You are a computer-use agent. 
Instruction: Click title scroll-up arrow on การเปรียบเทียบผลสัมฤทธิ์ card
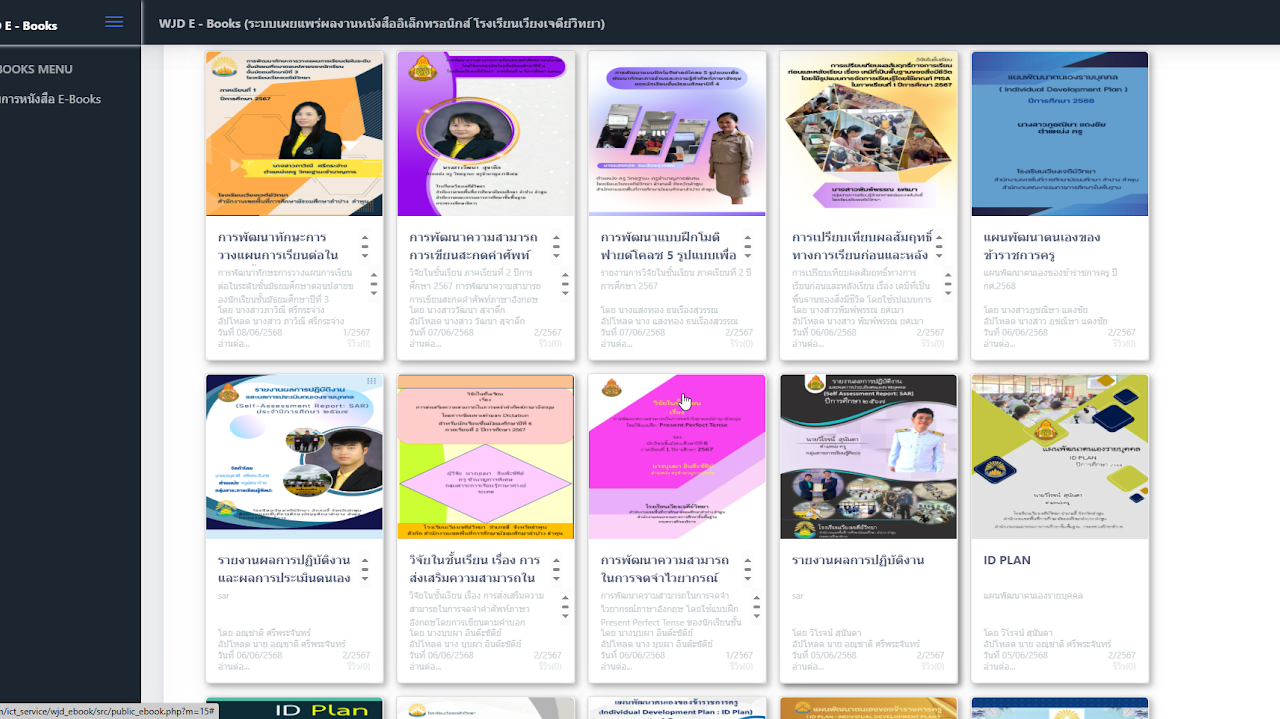pyautogui.click(x=940, y=239)
